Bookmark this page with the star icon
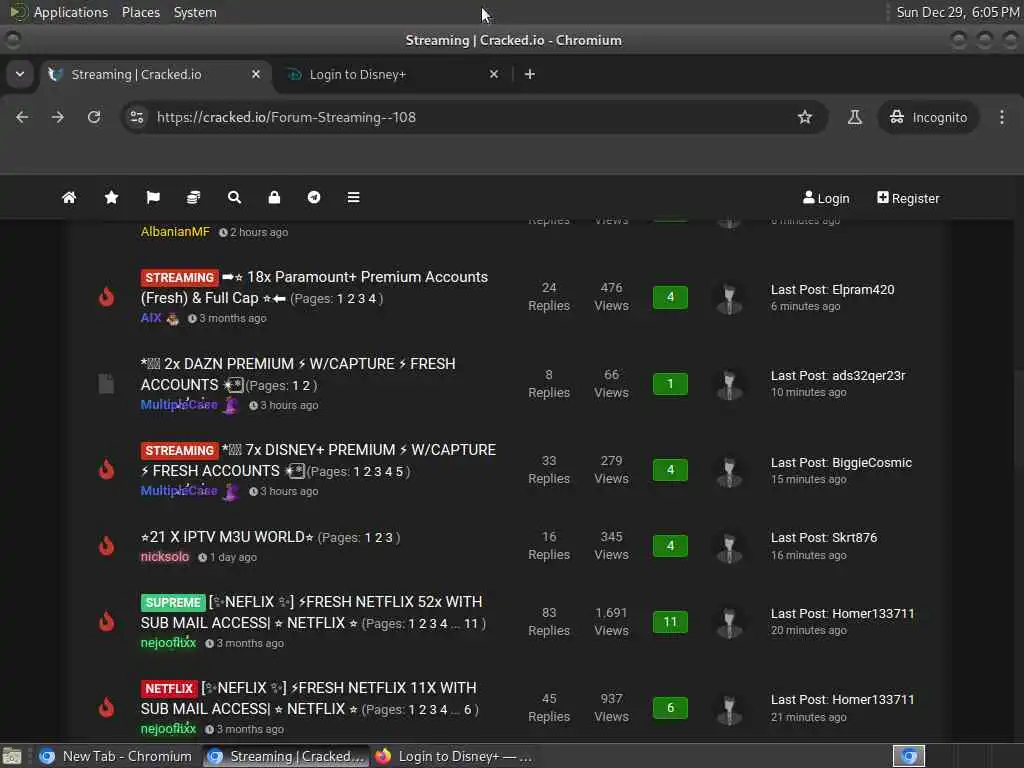 click(805, 117)
